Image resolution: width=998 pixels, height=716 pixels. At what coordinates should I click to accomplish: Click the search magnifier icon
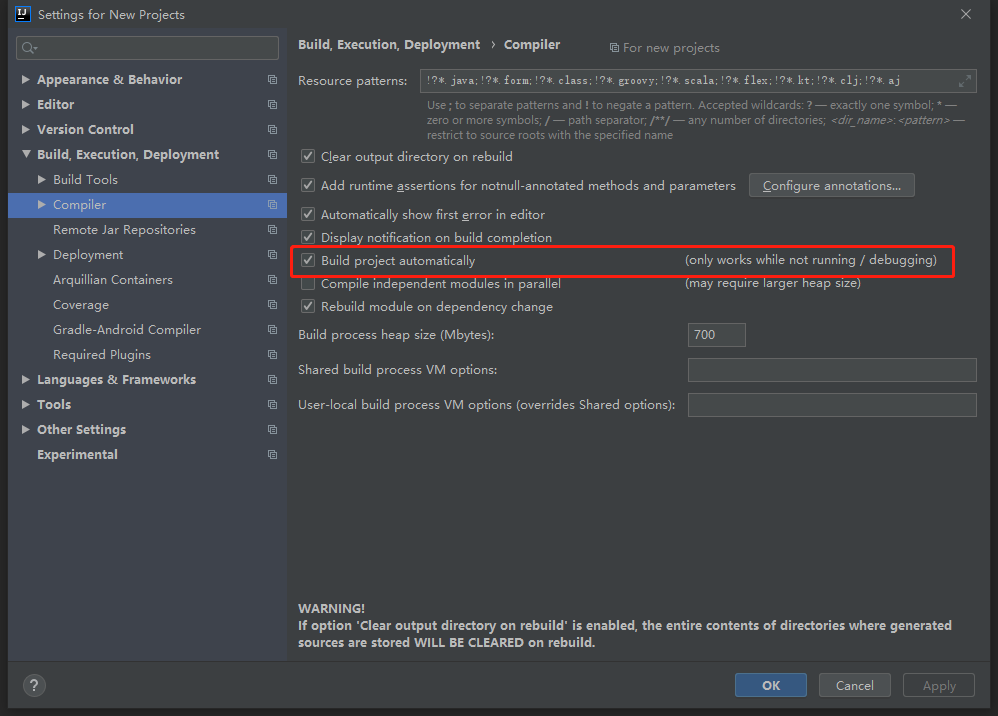click(x=28, y=48)
